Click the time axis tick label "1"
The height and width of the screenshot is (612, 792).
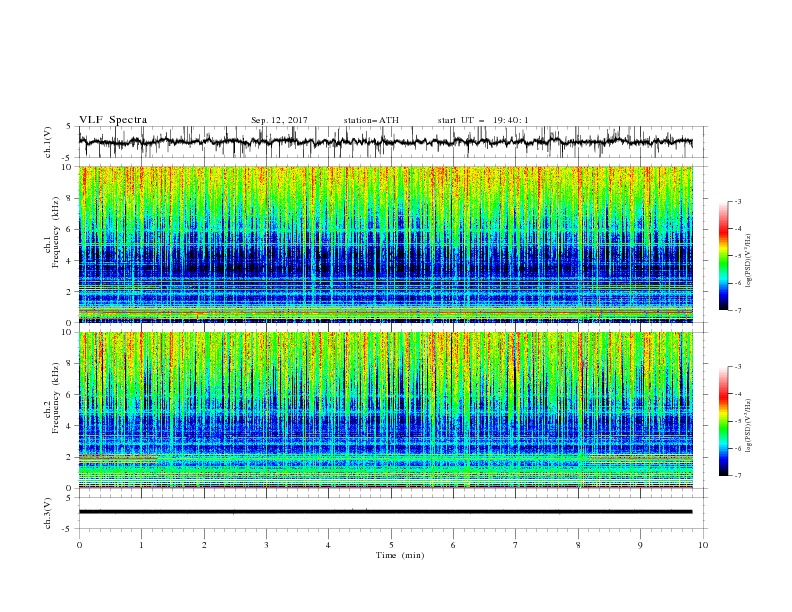(141, 545)
